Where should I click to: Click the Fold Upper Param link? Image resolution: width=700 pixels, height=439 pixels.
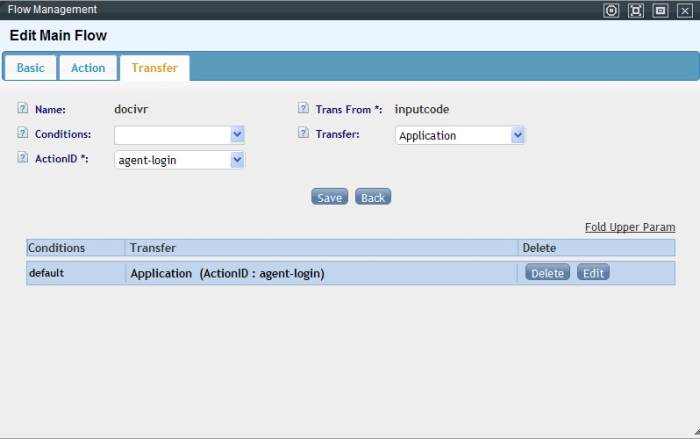[x=630, y=227]
